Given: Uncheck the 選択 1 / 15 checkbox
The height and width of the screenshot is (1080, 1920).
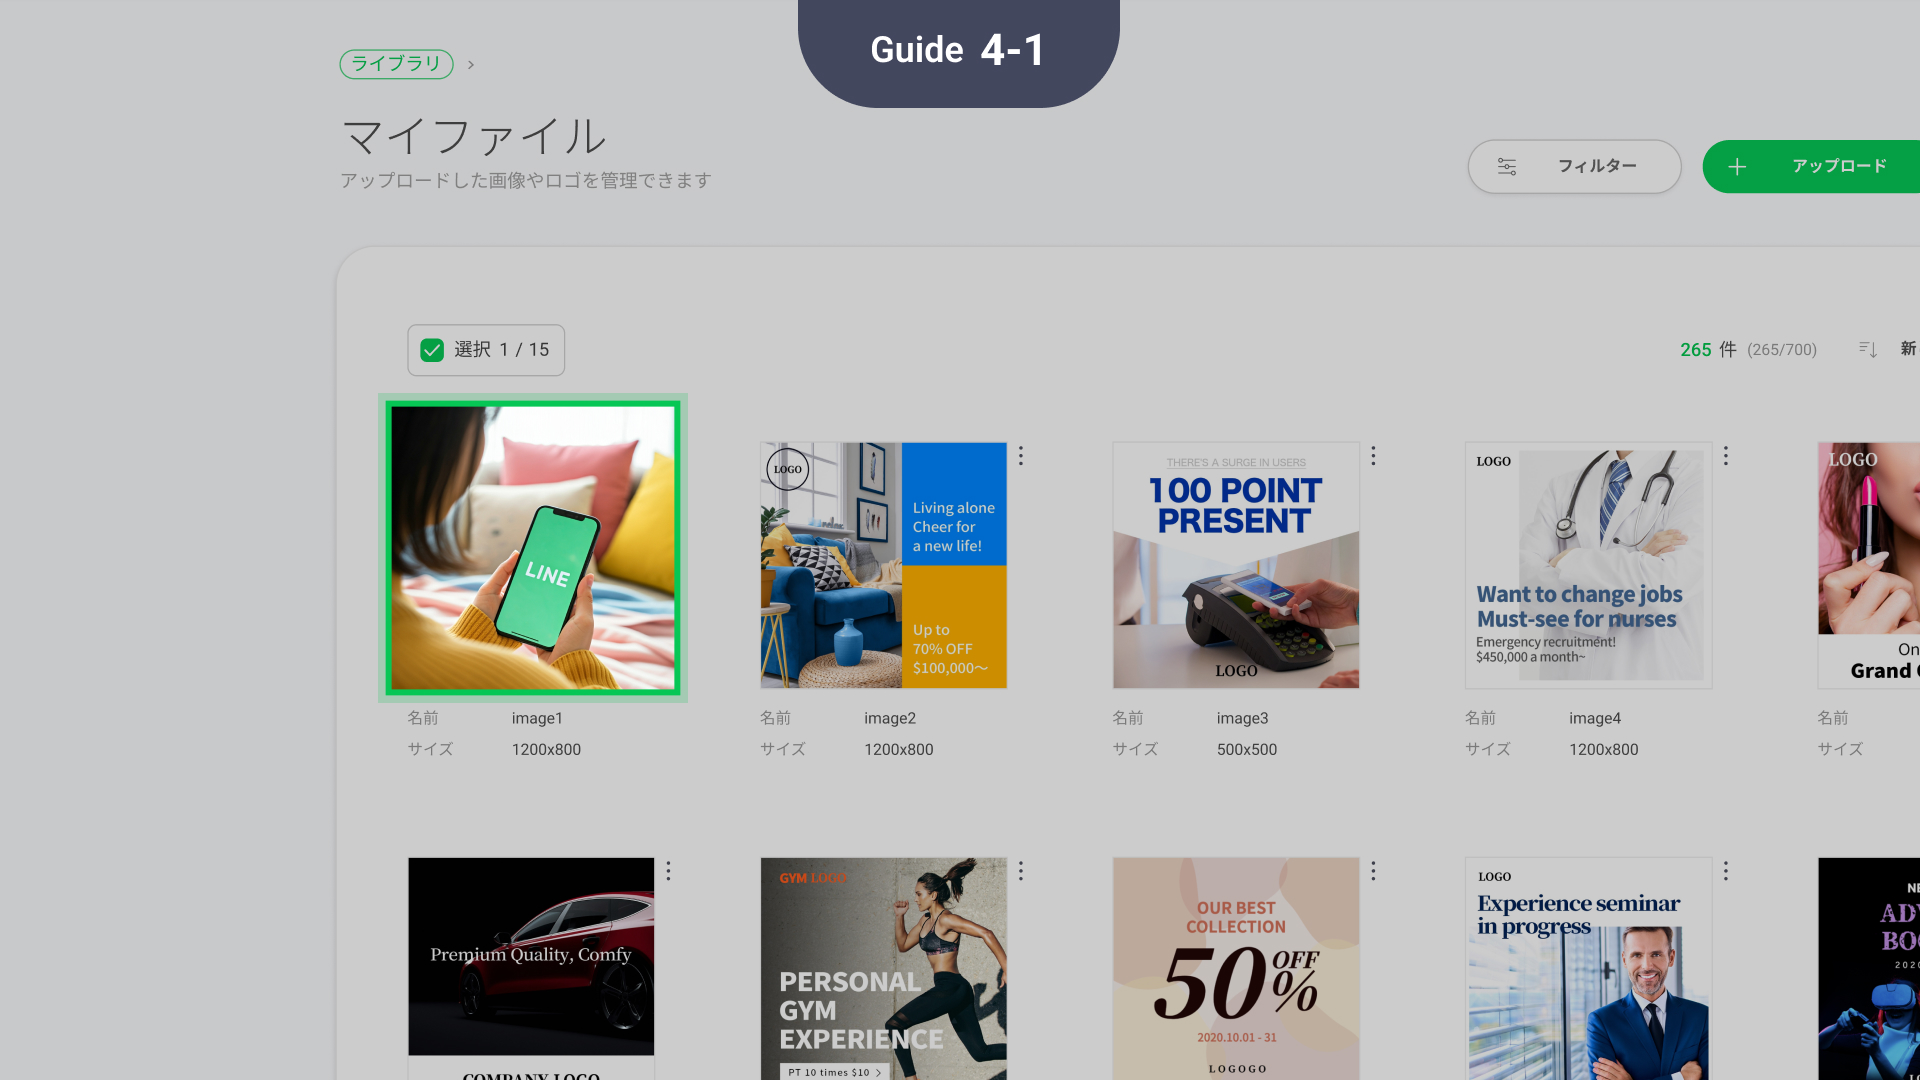Looking at the screenshot, I should [x=432, y=350].
